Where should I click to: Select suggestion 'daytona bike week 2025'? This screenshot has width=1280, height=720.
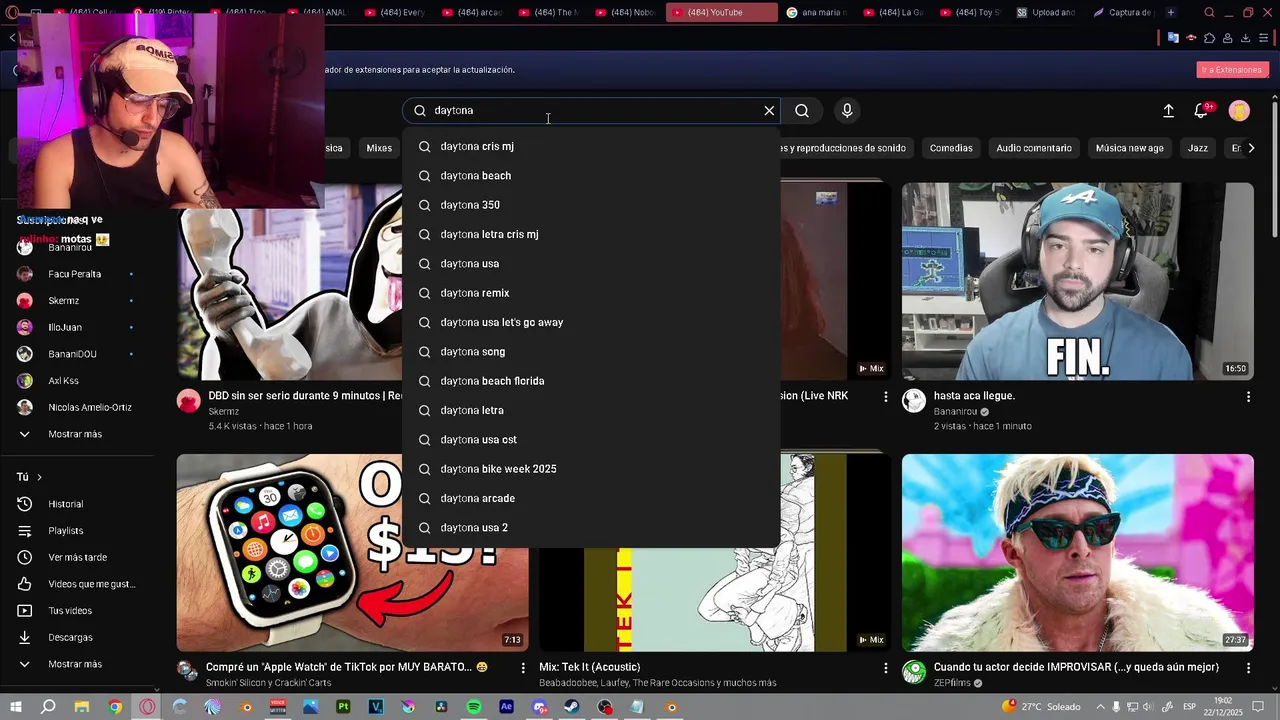click(x=590, y=469)
